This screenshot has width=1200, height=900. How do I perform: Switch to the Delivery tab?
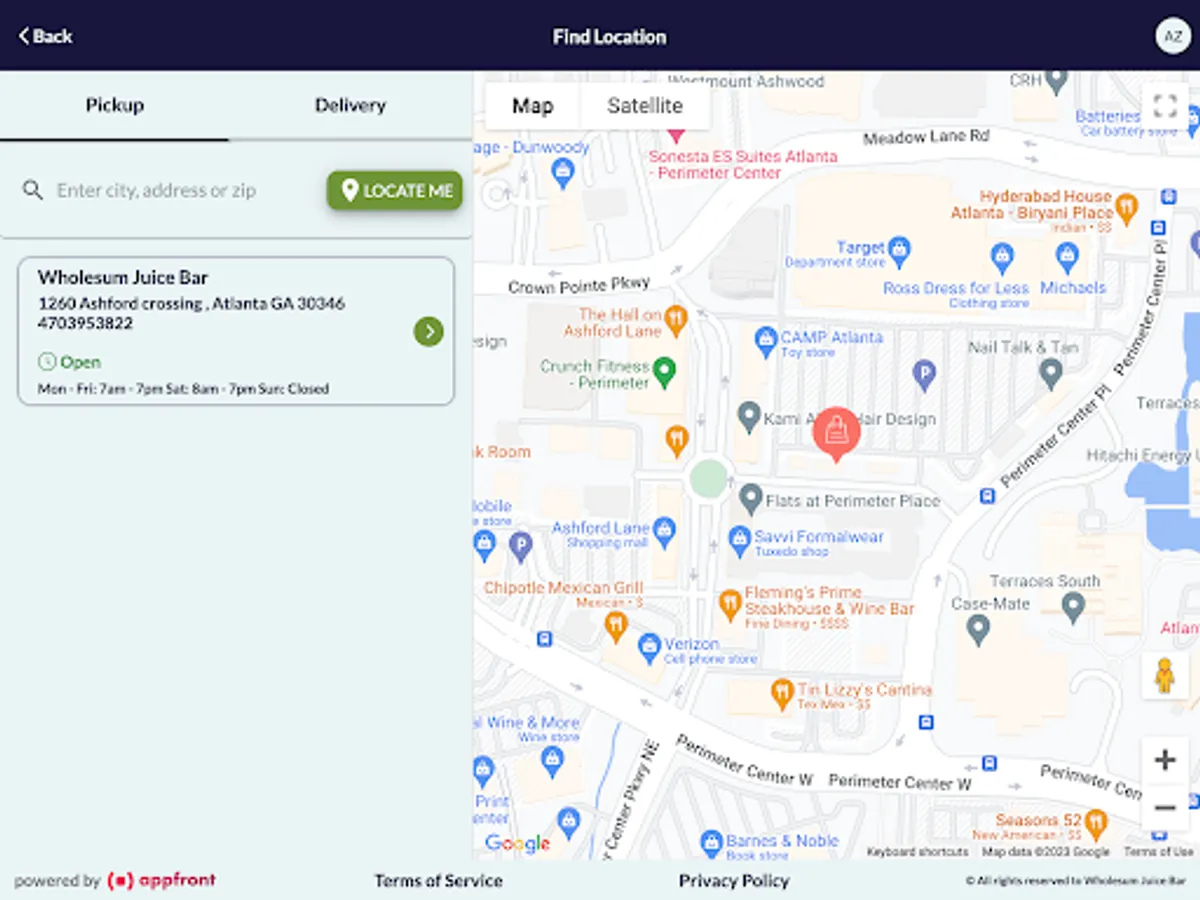pyautogui.click(x=350, y=105)
